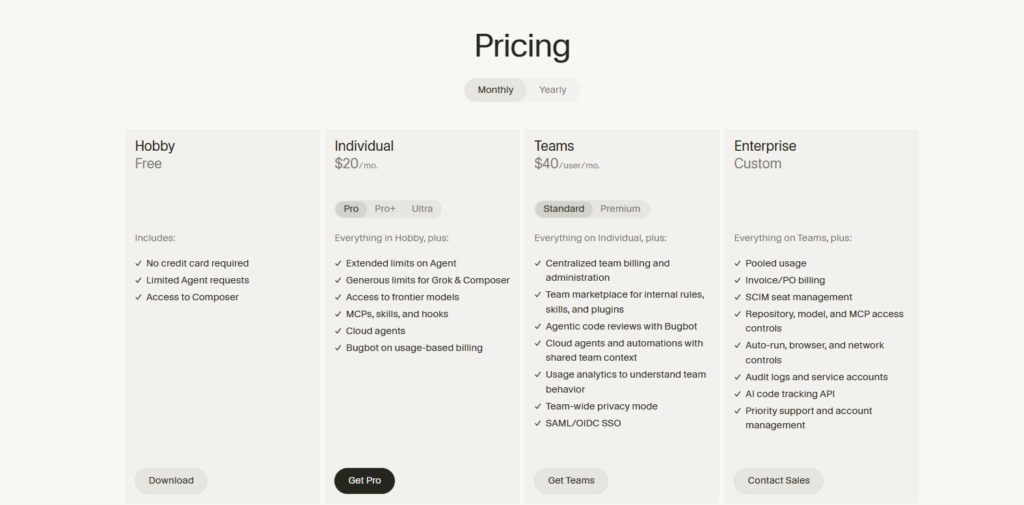The image size is (1024, 505).
Task: Click checkmark beside No credit card required
Action: point(138,263)
